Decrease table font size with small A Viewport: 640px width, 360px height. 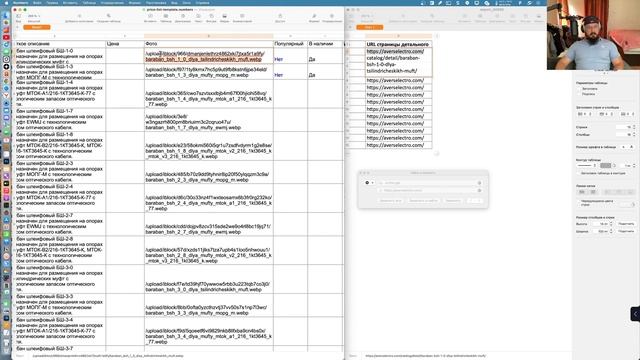[624, 147]
